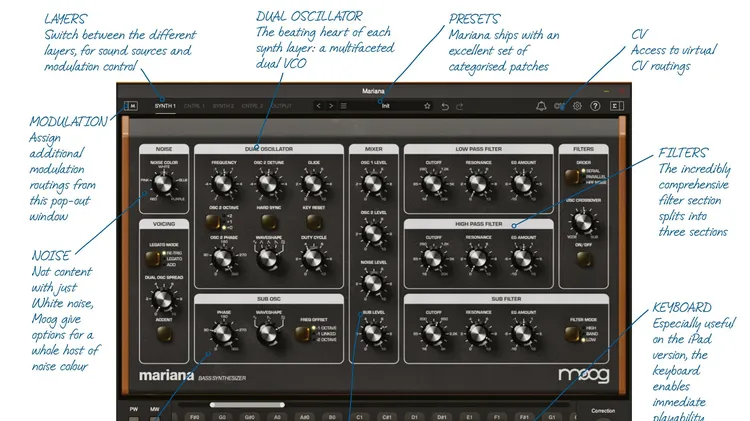Click the undo arrow icon
The image size is (750, 421).
445,106
